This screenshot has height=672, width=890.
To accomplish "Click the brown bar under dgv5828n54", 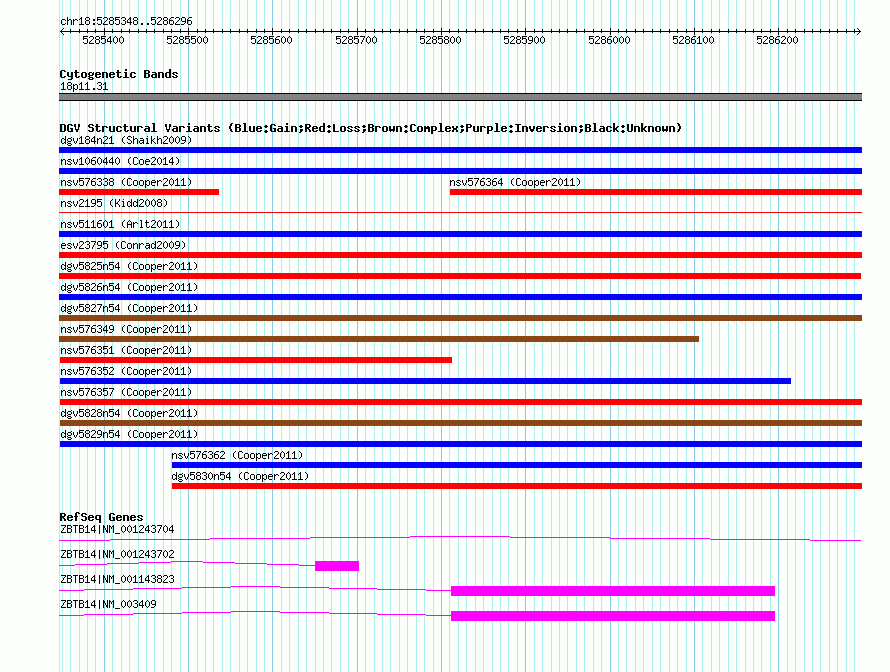I will (x=460, y=423).
